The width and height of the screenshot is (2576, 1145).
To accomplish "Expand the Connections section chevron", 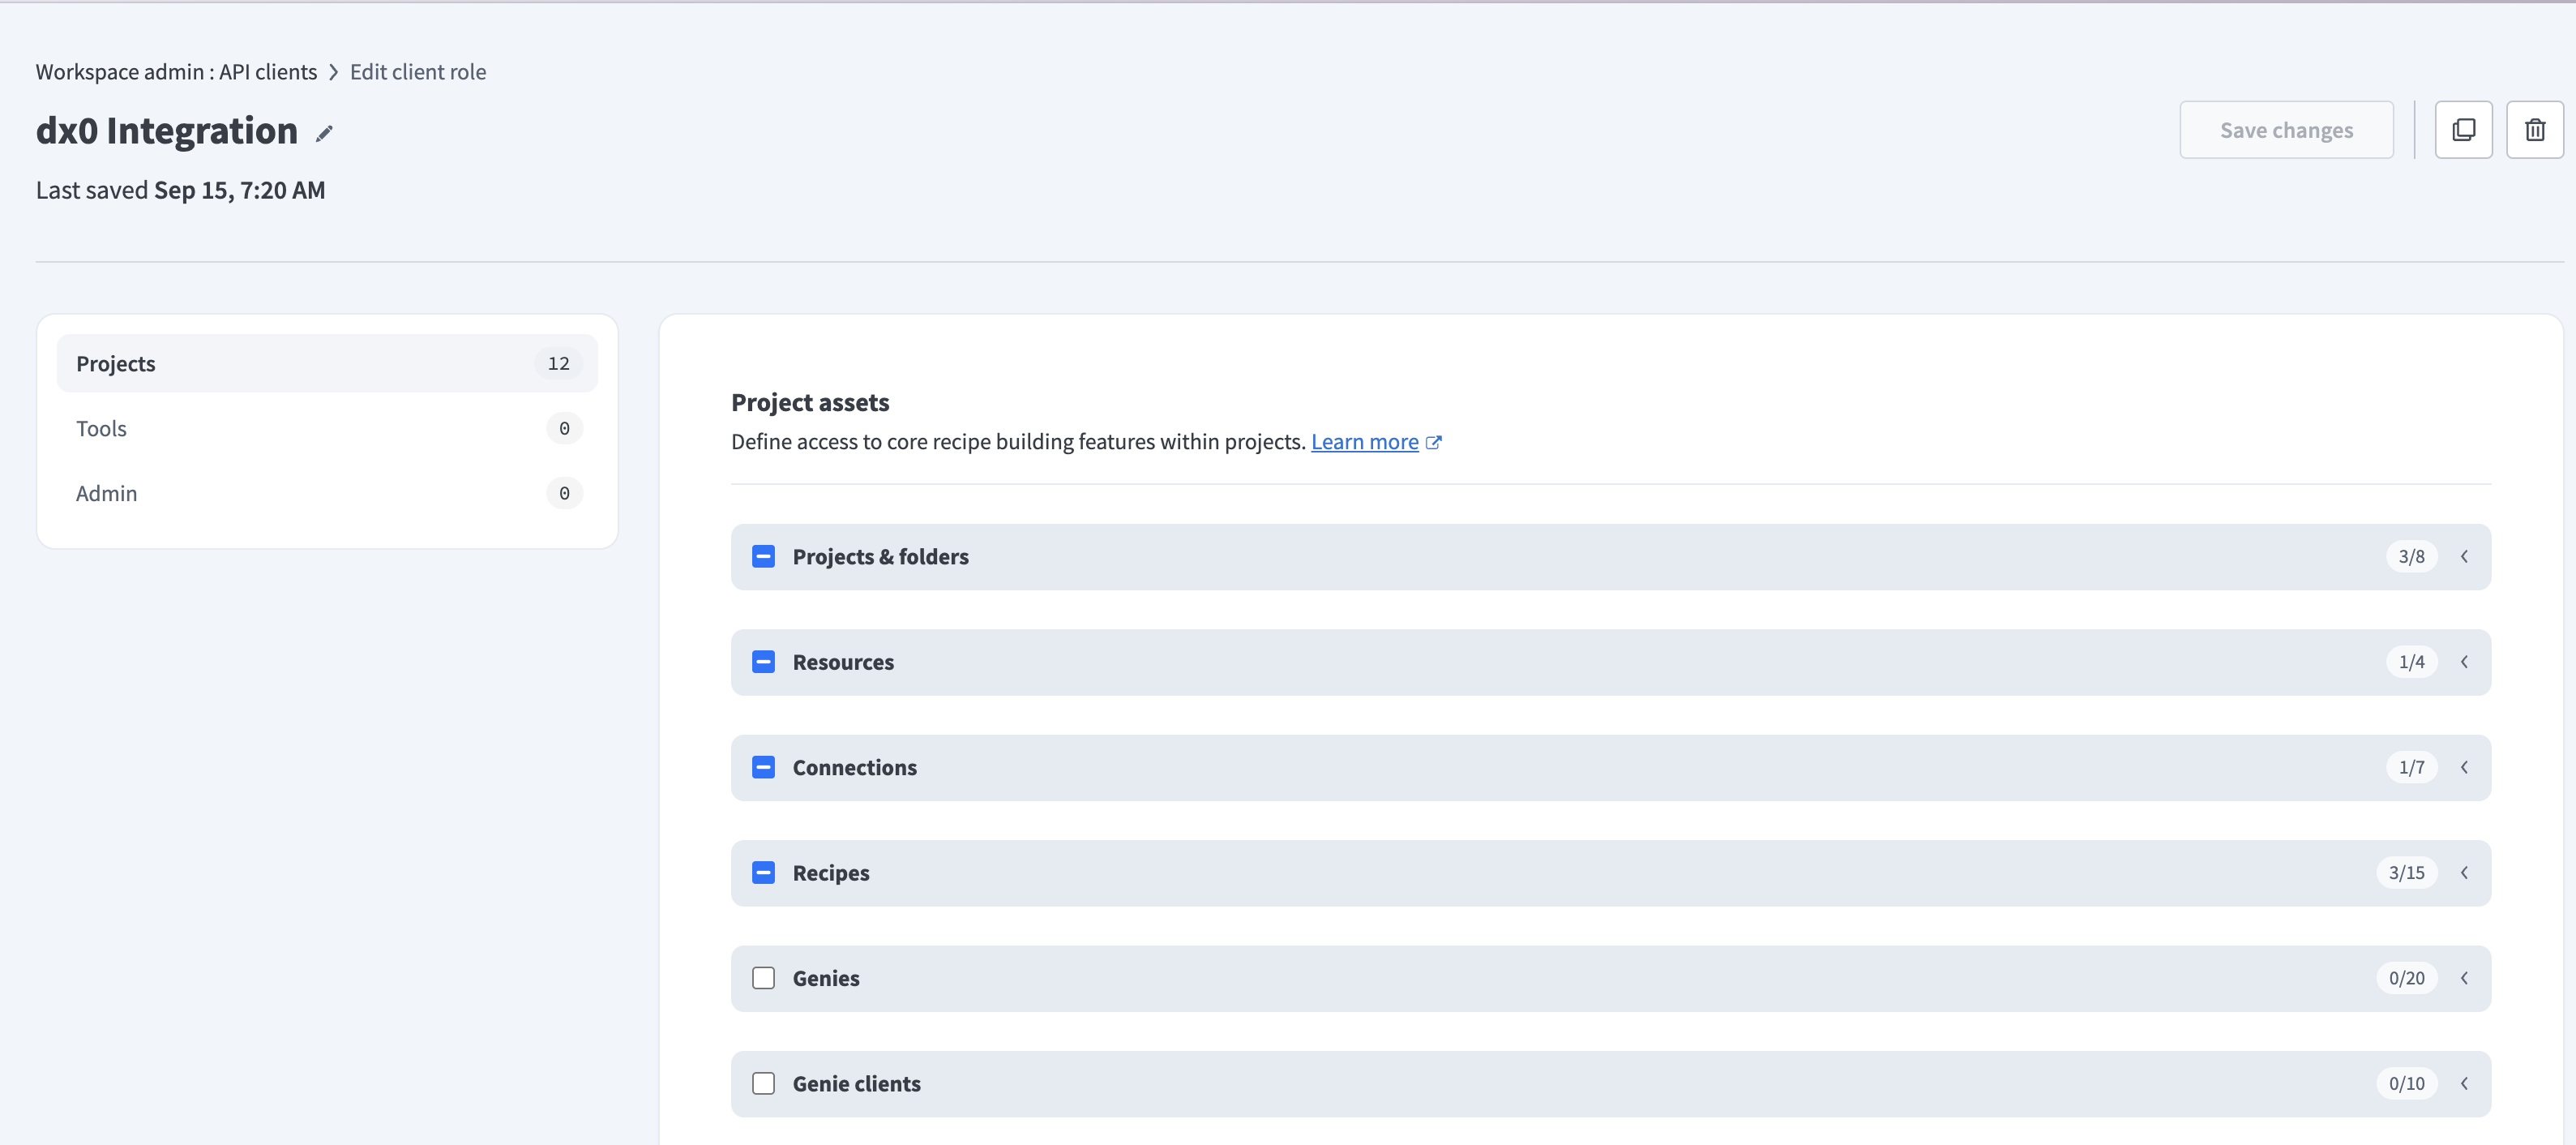I will [2464, 767].
